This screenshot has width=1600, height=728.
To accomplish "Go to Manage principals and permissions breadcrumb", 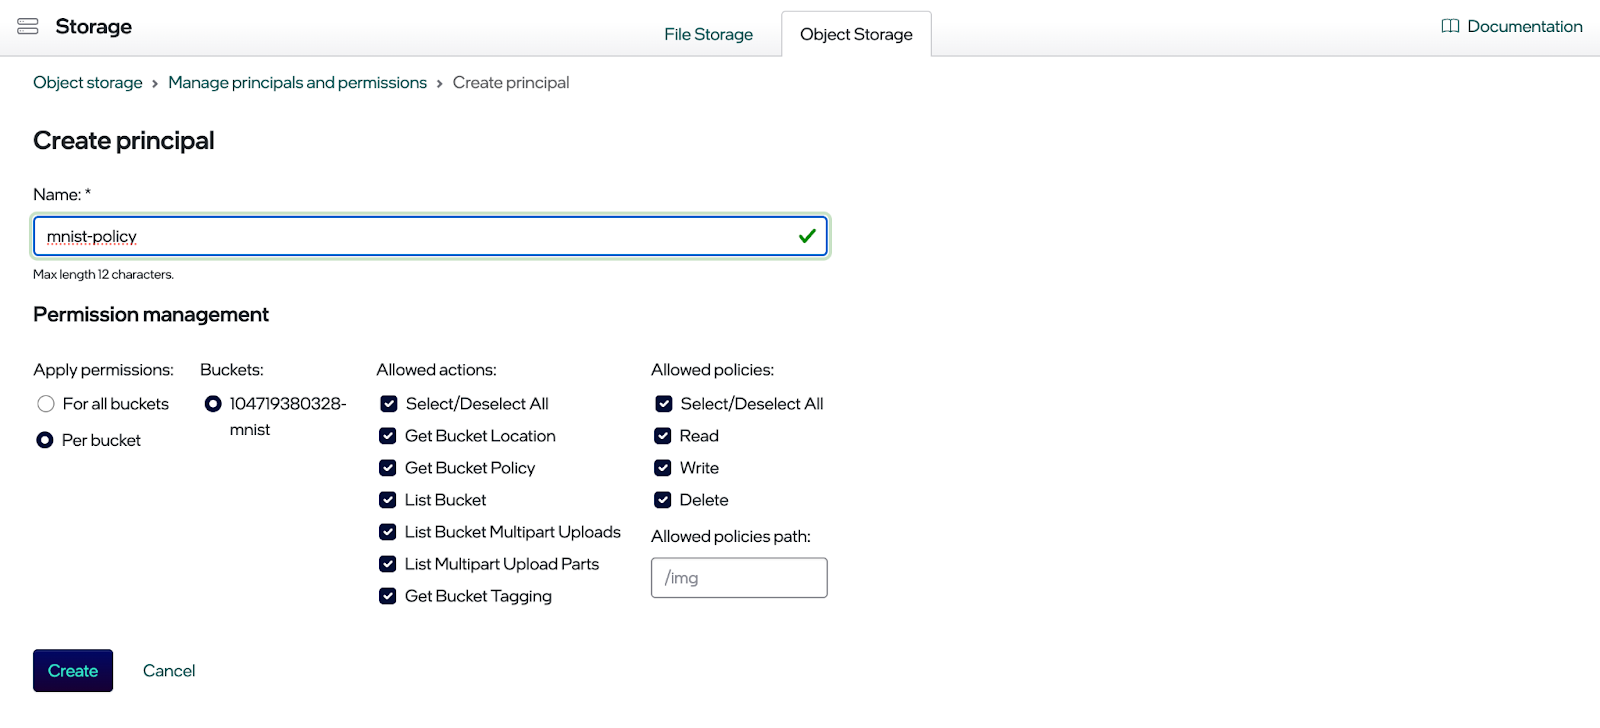I will point(297,83).
